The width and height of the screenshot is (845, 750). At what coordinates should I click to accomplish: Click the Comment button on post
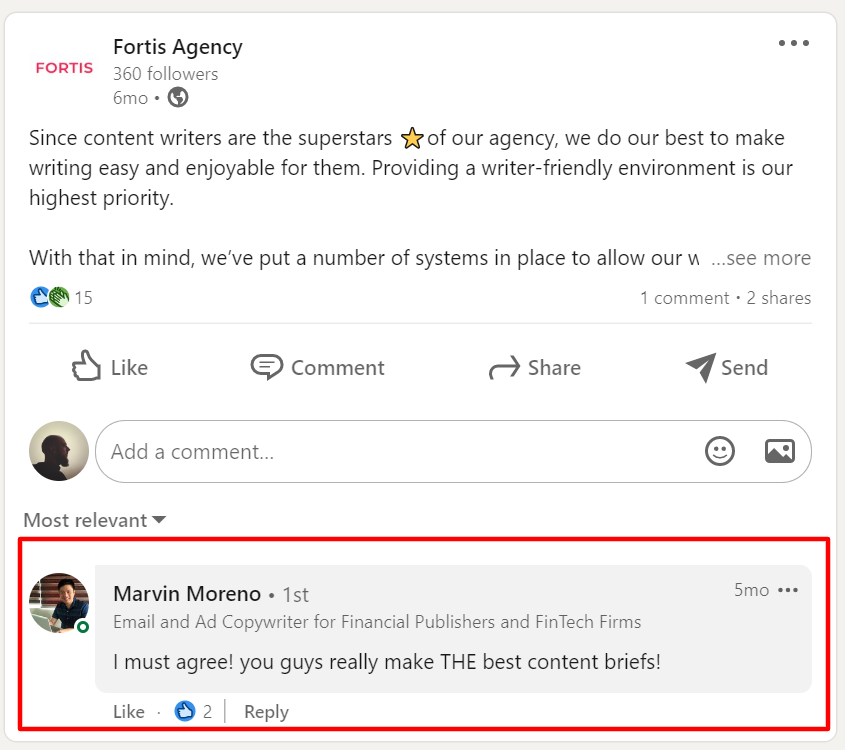[x=317, y=367]
